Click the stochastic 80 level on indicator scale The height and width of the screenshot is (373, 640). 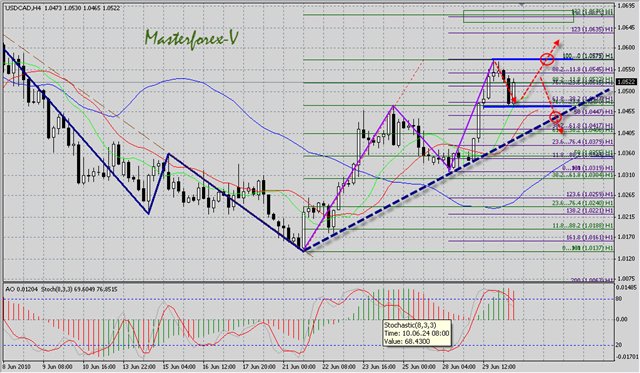(619, 299)
